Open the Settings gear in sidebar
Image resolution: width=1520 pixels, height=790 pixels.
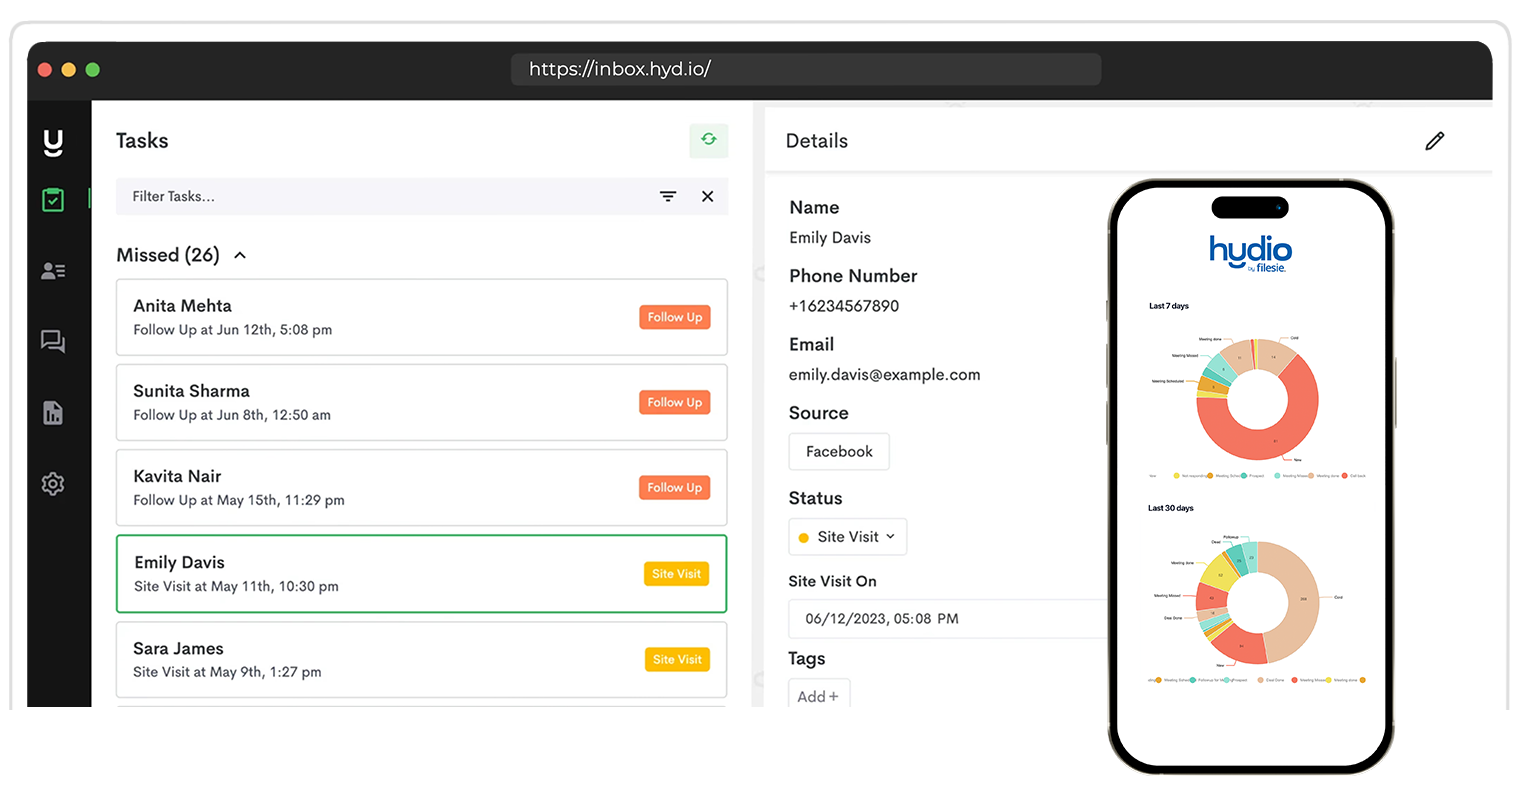(53, 484)
